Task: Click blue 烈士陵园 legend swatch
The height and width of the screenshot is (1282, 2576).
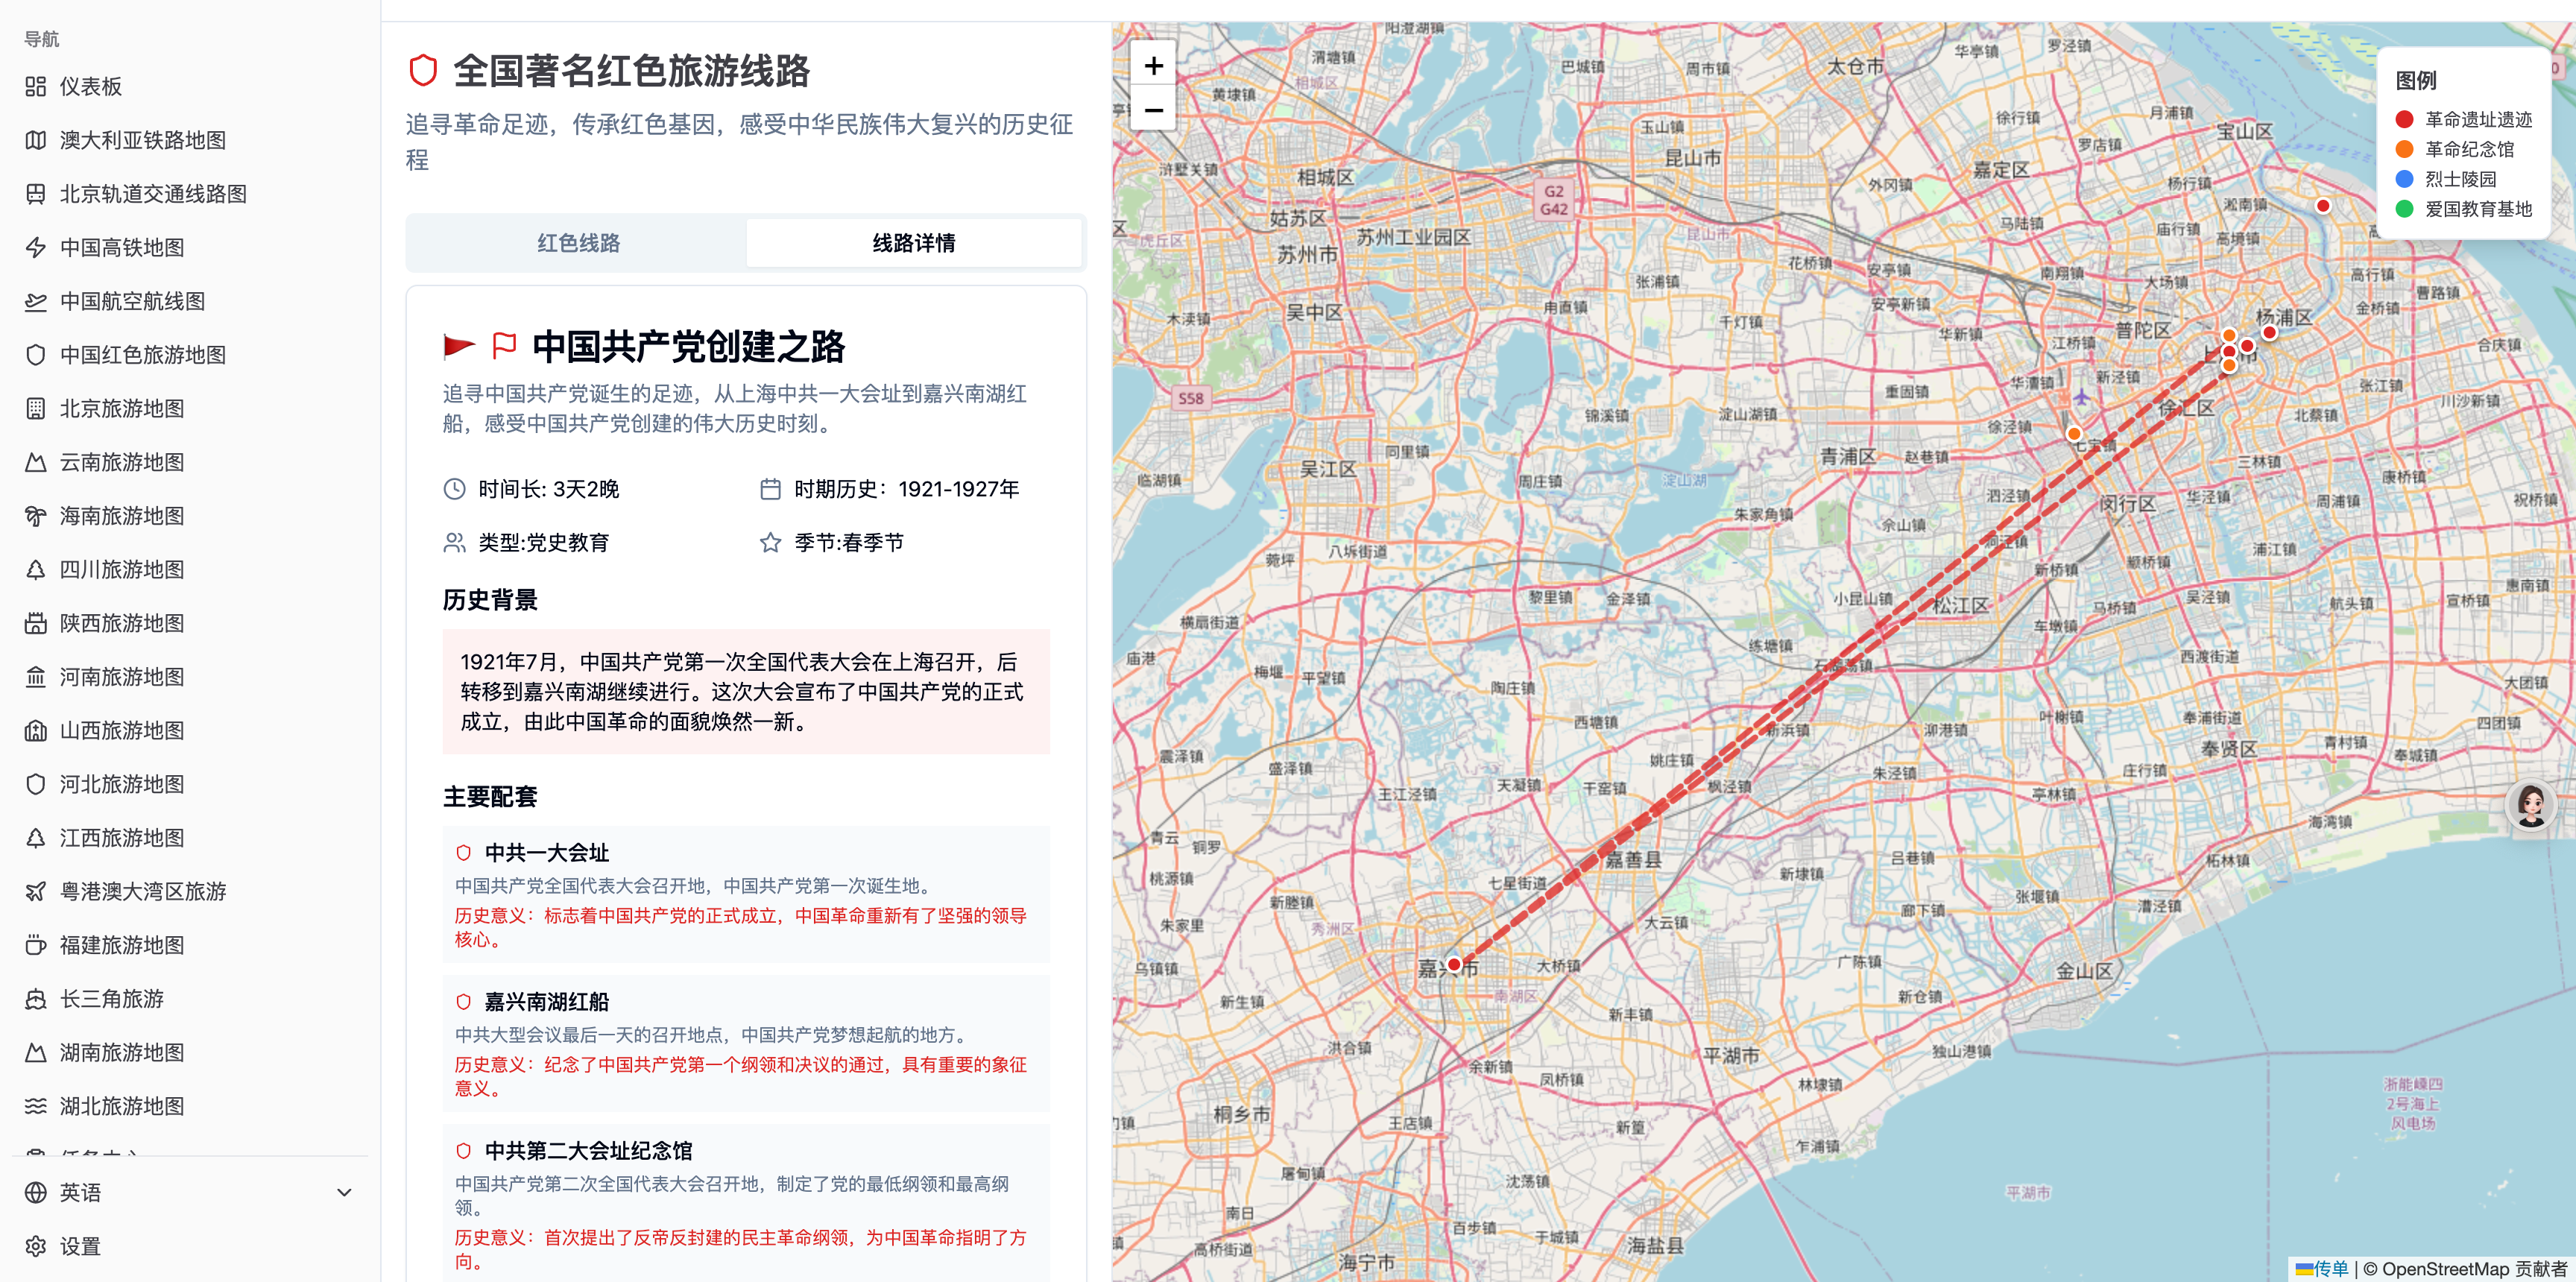Action: (x=2404, y=180)
